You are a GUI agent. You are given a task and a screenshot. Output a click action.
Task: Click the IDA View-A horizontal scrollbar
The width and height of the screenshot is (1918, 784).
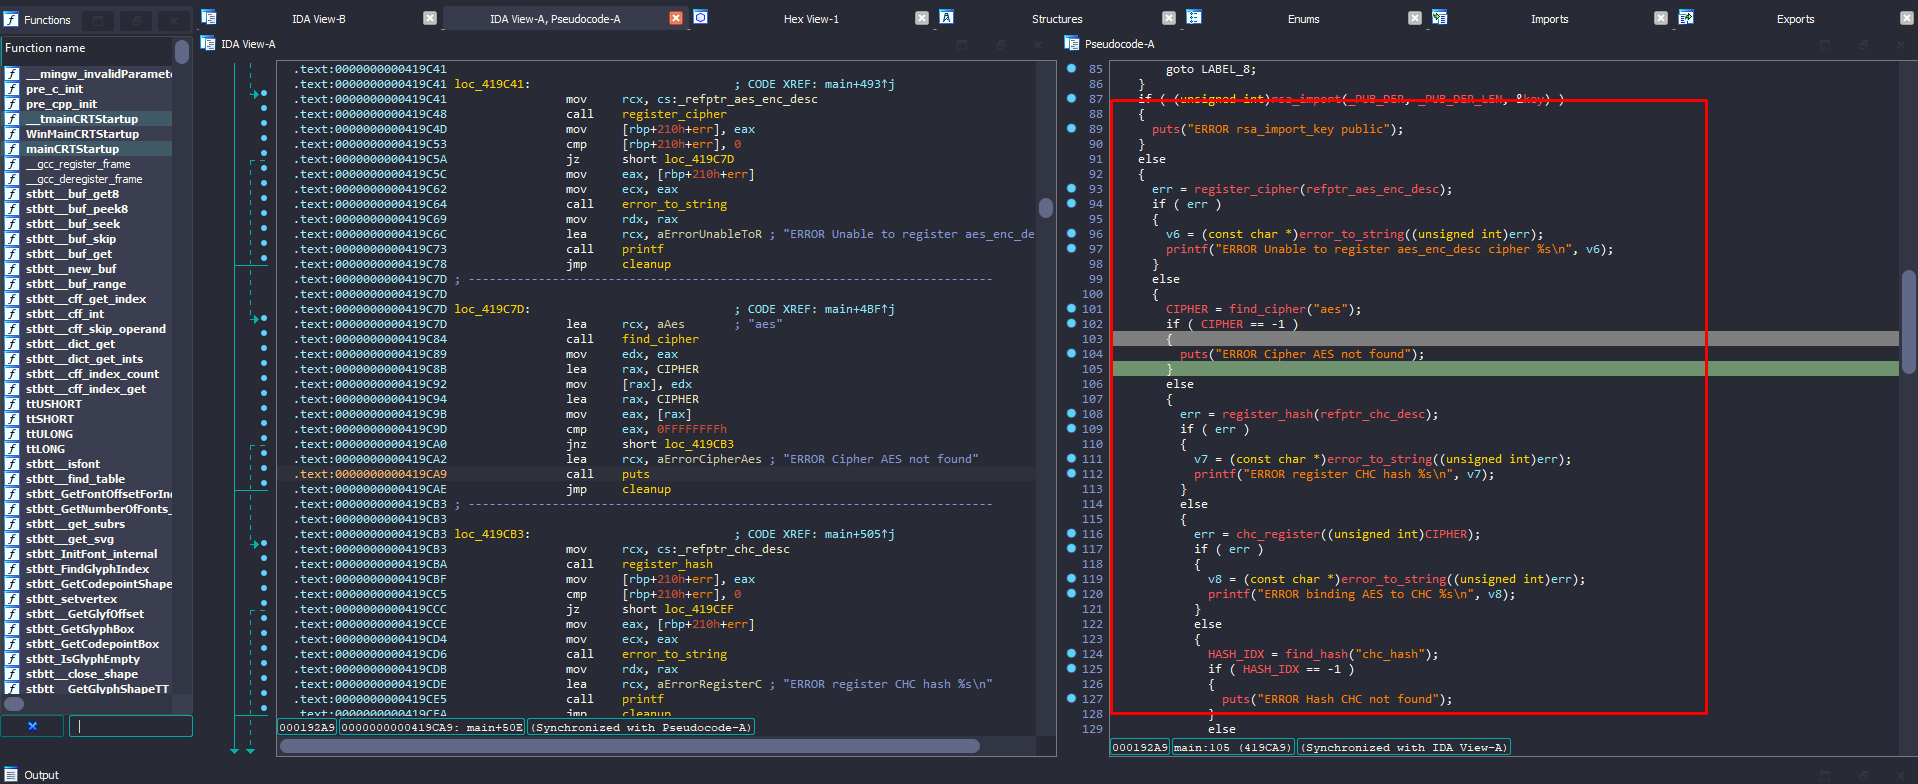(x=630, y=746)
